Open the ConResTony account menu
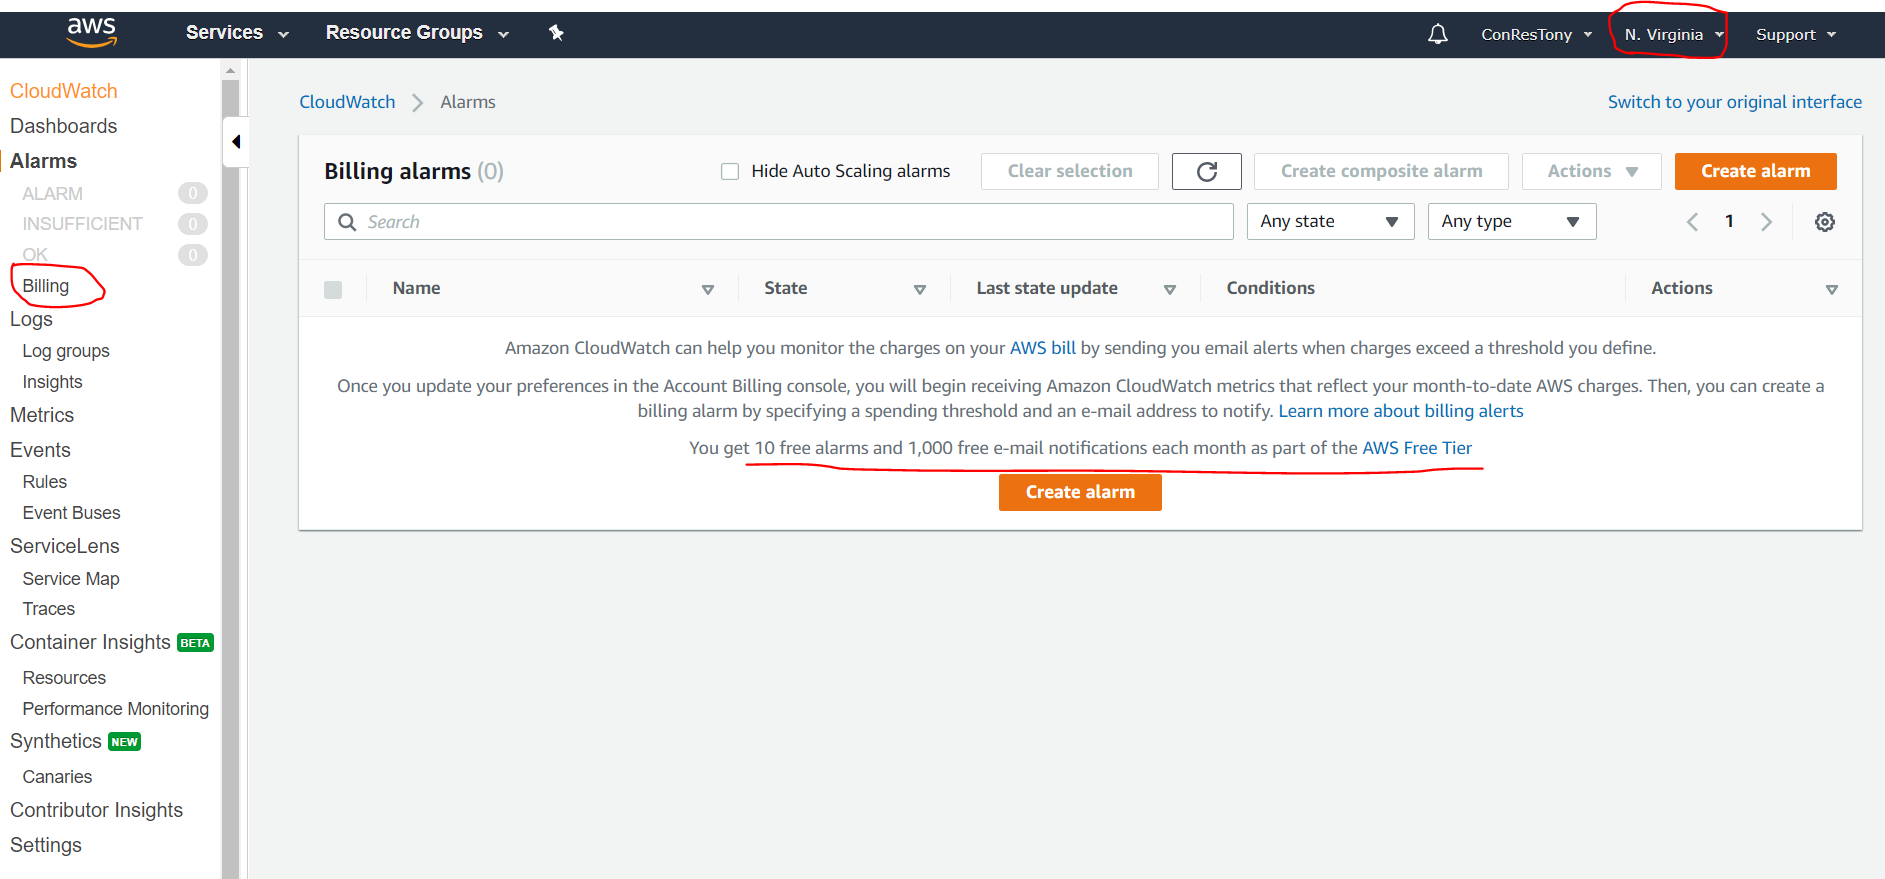The image size is (1885, 879). [1536, 34]
